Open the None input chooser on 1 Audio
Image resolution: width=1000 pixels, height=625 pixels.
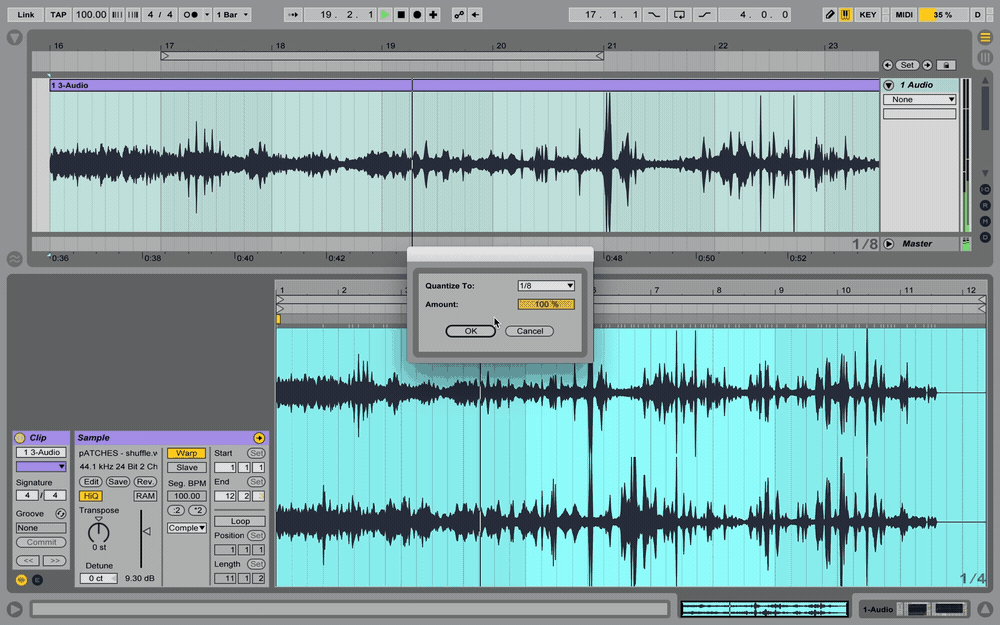coord(919,99)
